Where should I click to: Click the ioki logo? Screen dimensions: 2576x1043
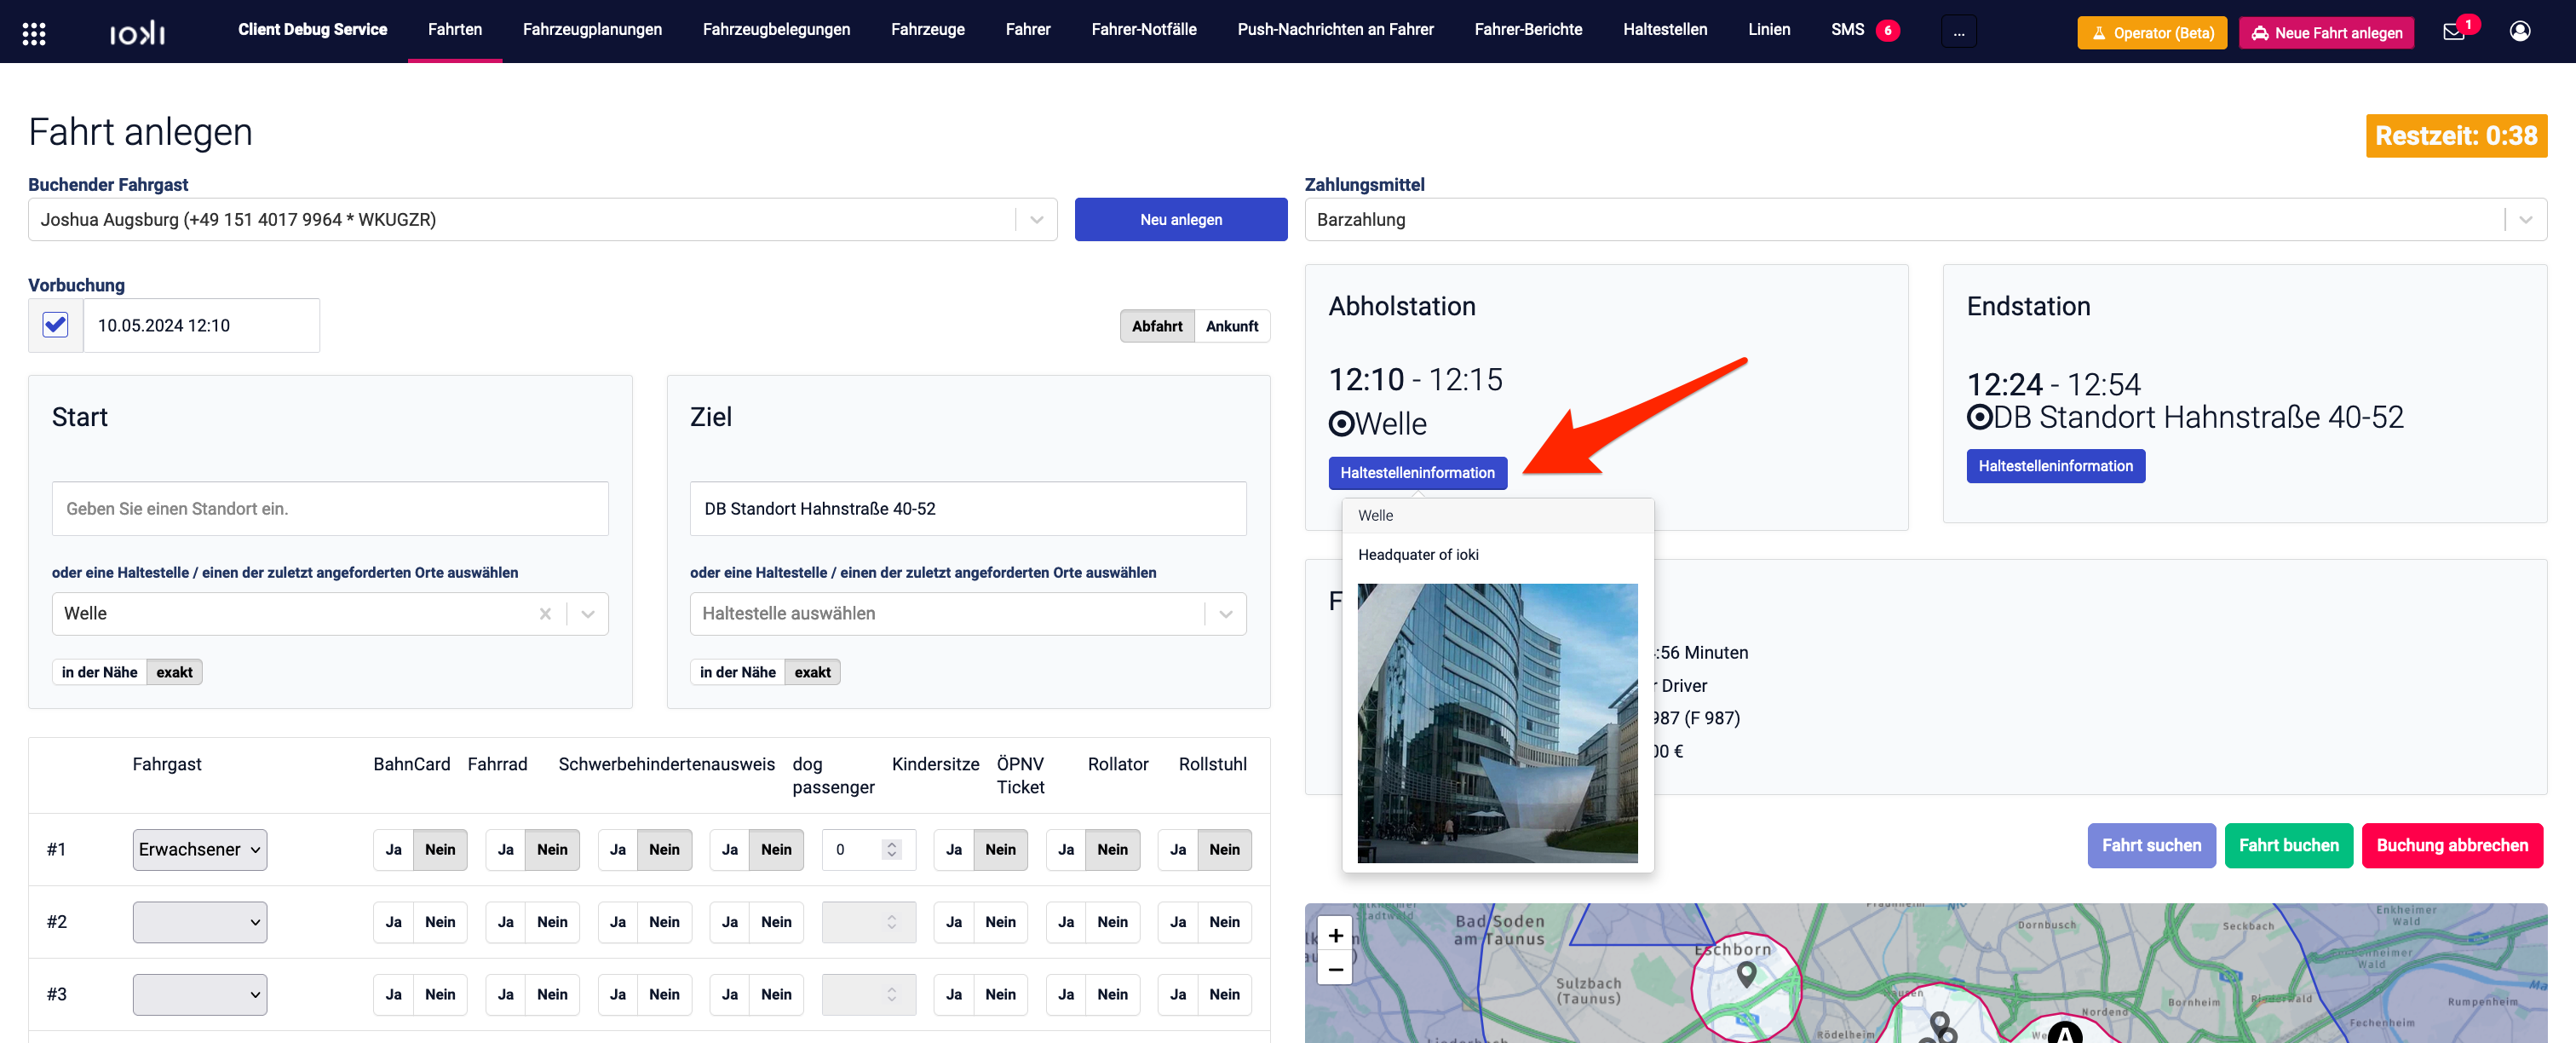tap(137, 34)
